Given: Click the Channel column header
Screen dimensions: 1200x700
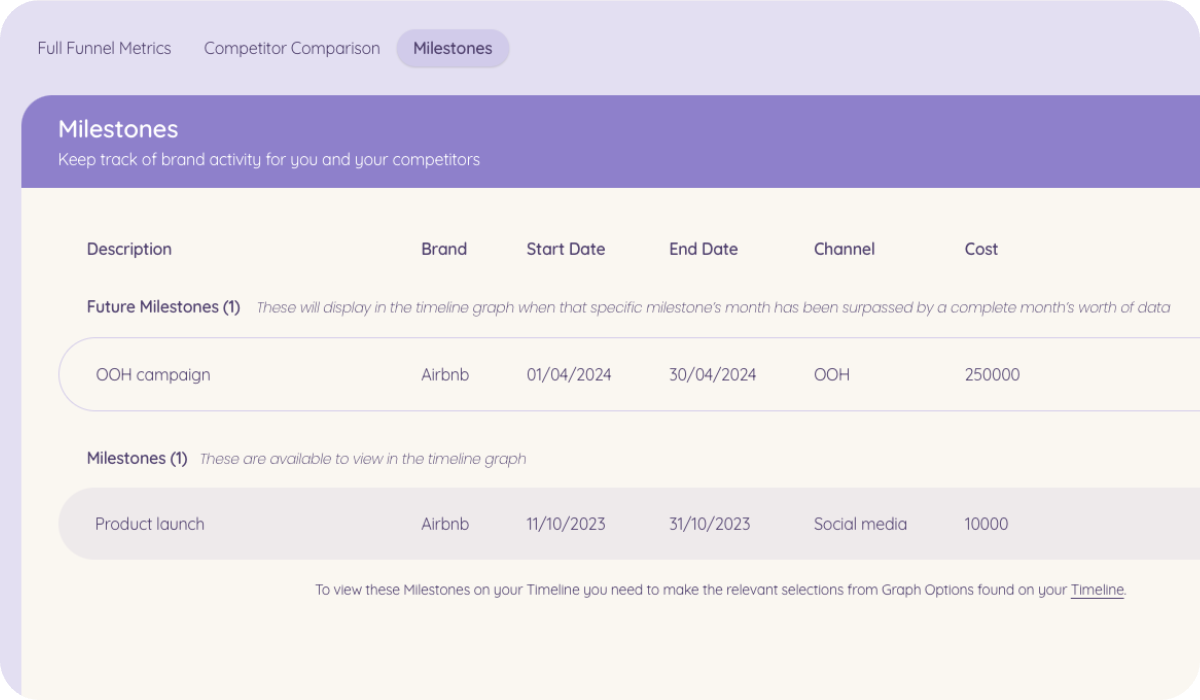Looking at the screenshot, I should (844, 249).
